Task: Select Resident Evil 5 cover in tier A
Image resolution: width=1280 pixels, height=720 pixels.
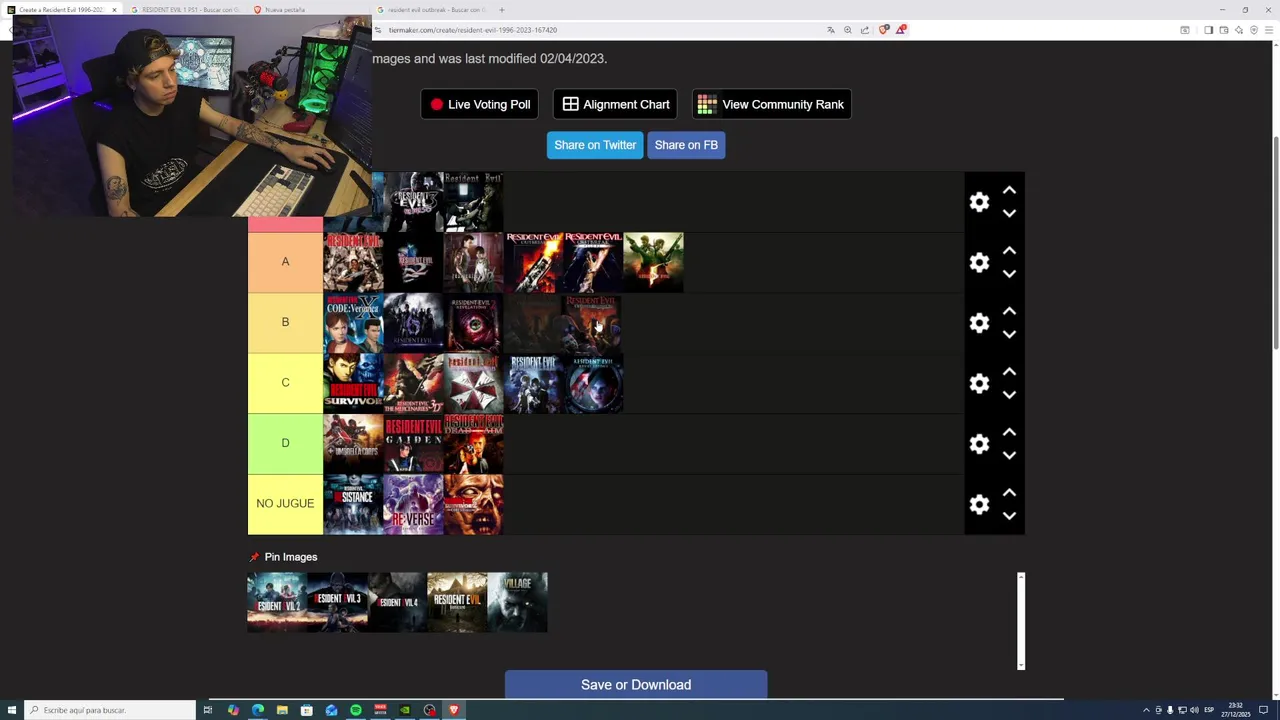Action: click(653, 262)
